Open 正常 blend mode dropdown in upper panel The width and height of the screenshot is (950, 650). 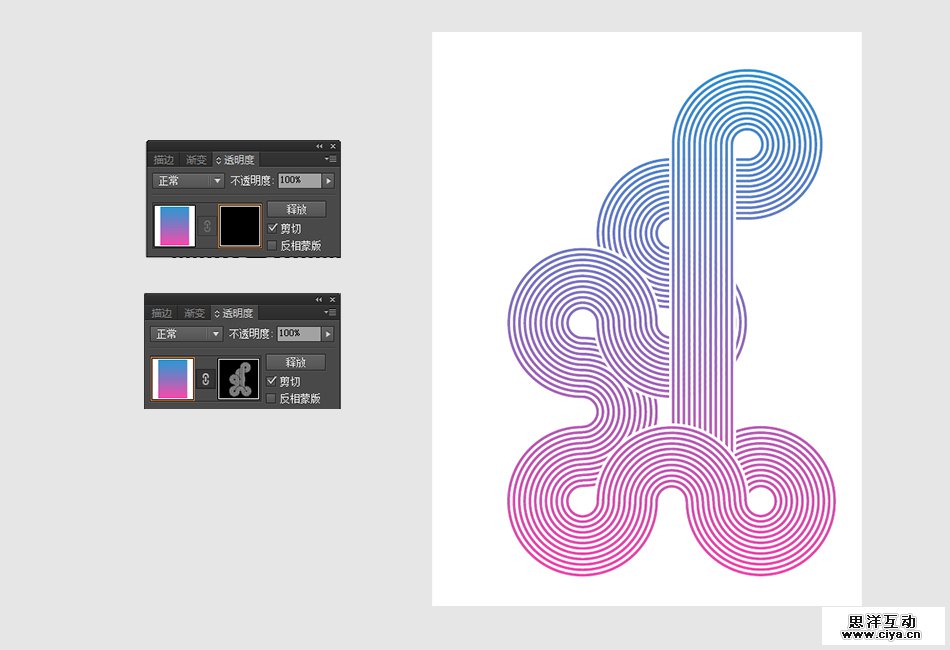click(x=188, y=181)
